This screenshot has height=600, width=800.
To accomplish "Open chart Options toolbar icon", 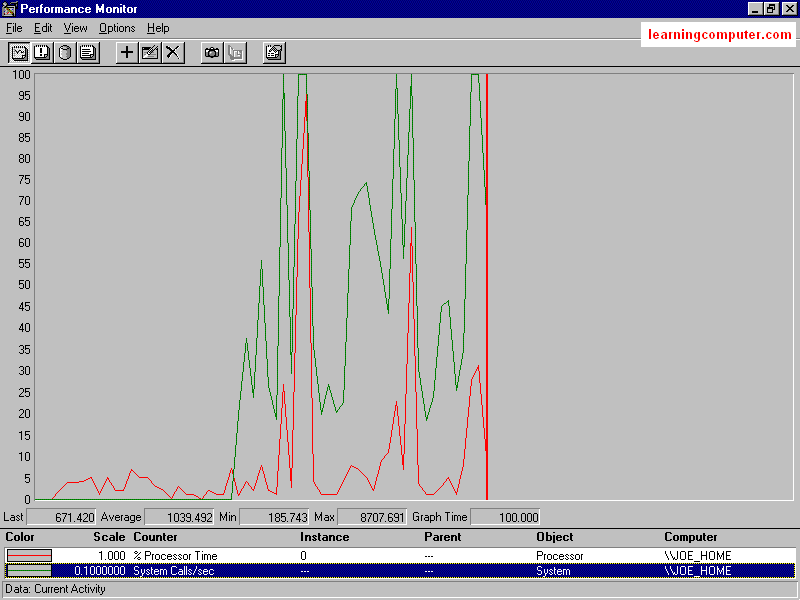I will coord(274,53).
